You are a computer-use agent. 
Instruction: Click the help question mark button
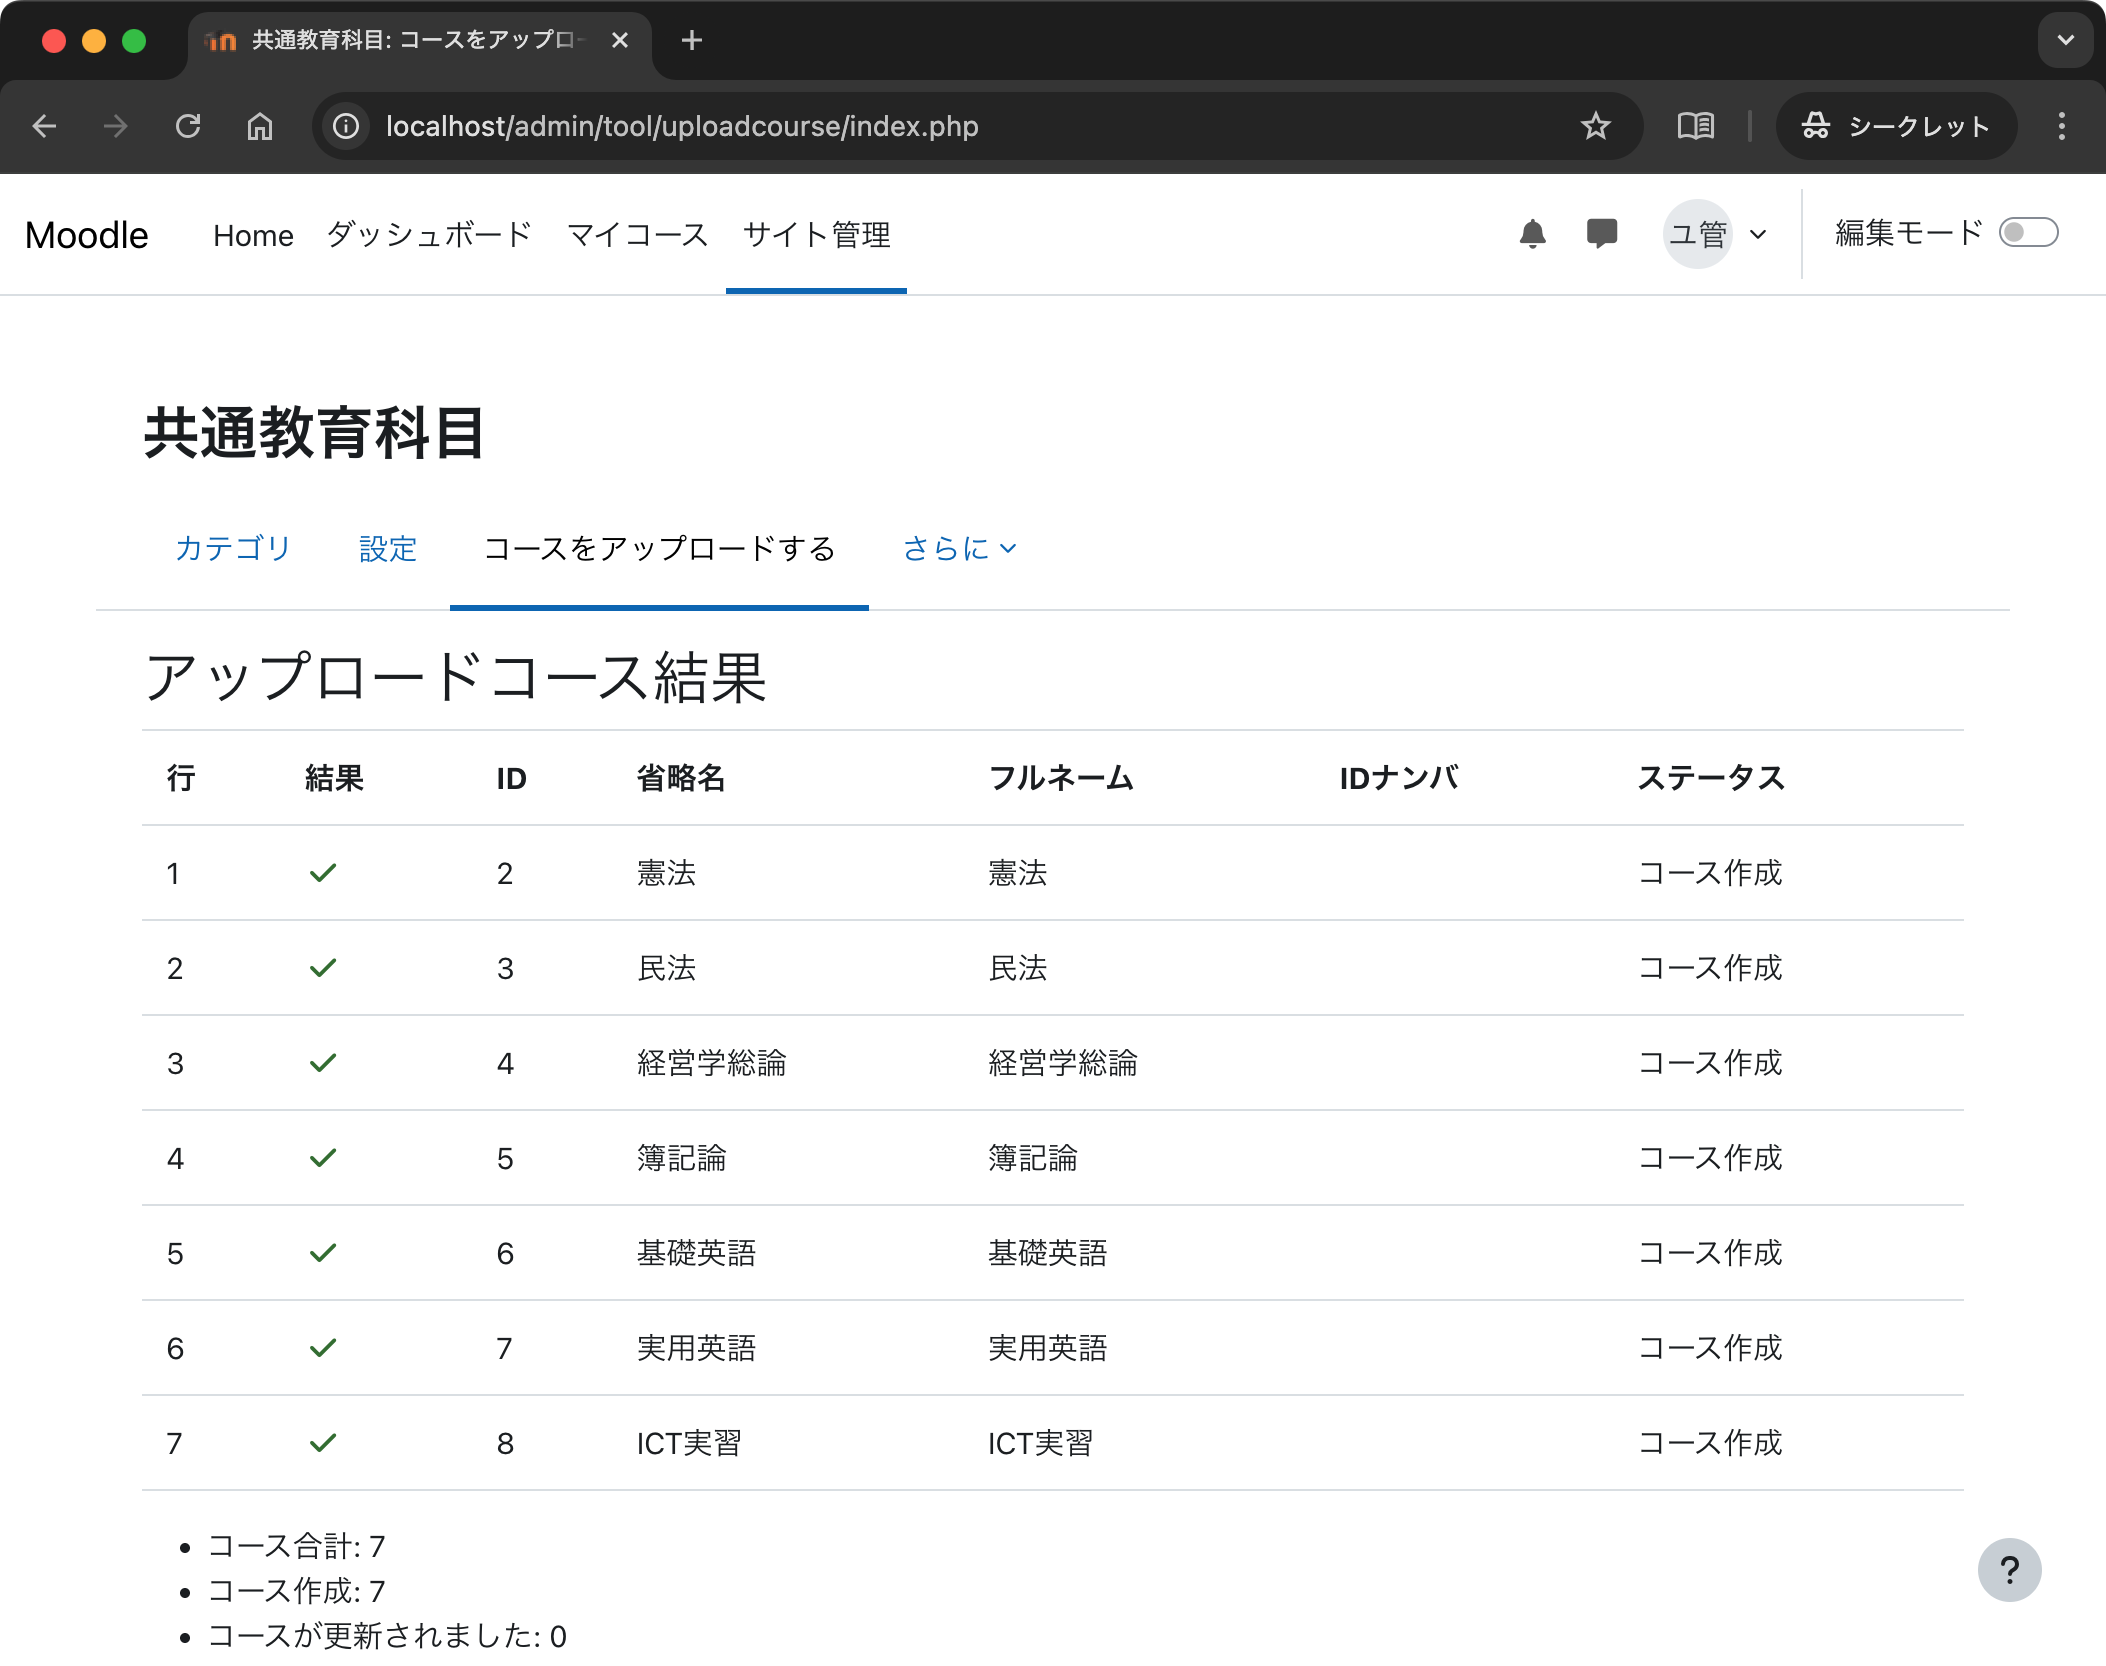coord(2010,1569)
